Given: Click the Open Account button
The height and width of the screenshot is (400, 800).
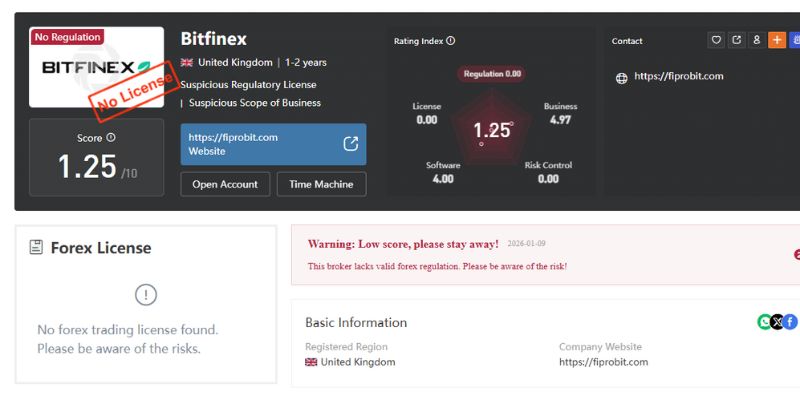Looking at the screenshot, I should tap(225, 184).
